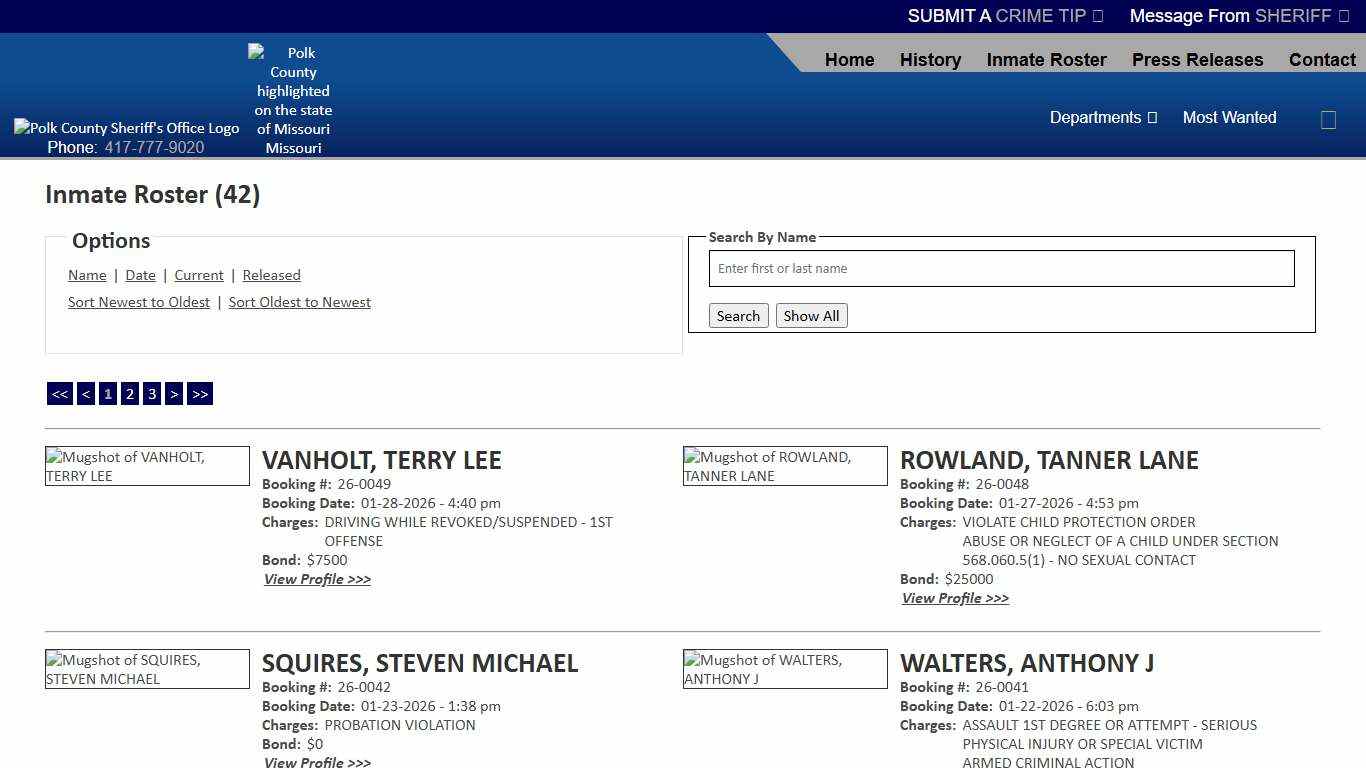Open the first page pagination icon
1366x768 pixels.
(x=107, y=393)
